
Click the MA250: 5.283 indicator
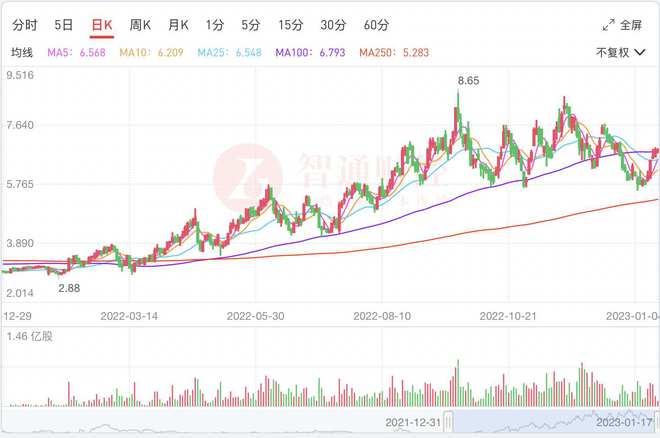pos(394,53)
